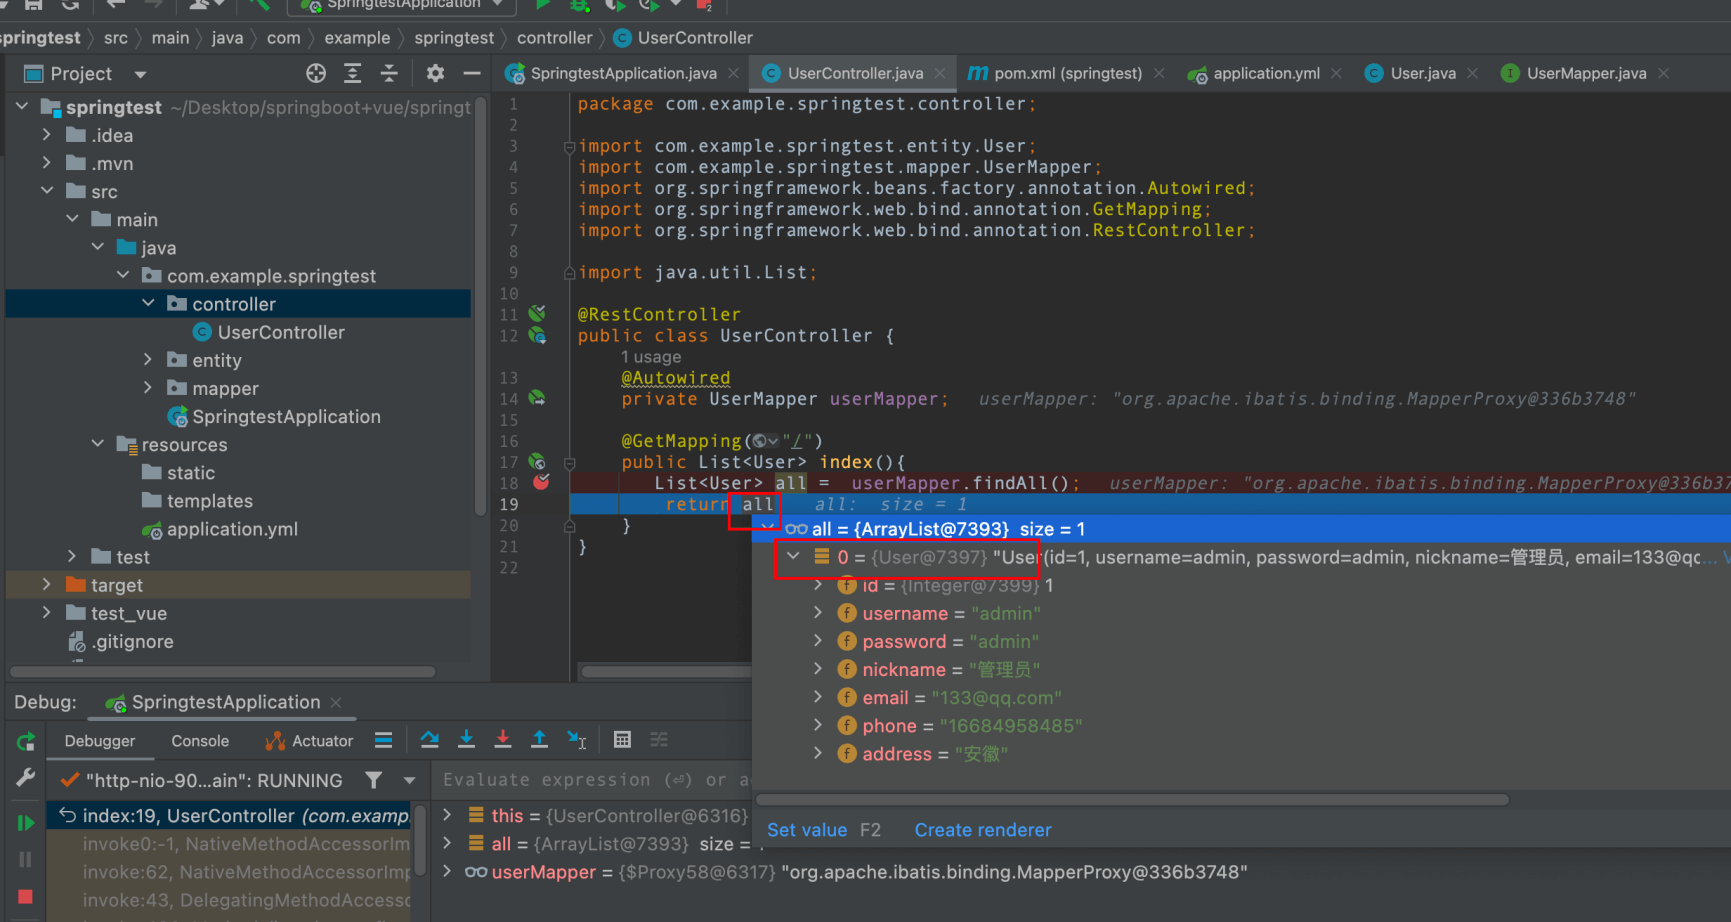
Task: Click the Step Out arrow icon
Action: tap(539, 740)
